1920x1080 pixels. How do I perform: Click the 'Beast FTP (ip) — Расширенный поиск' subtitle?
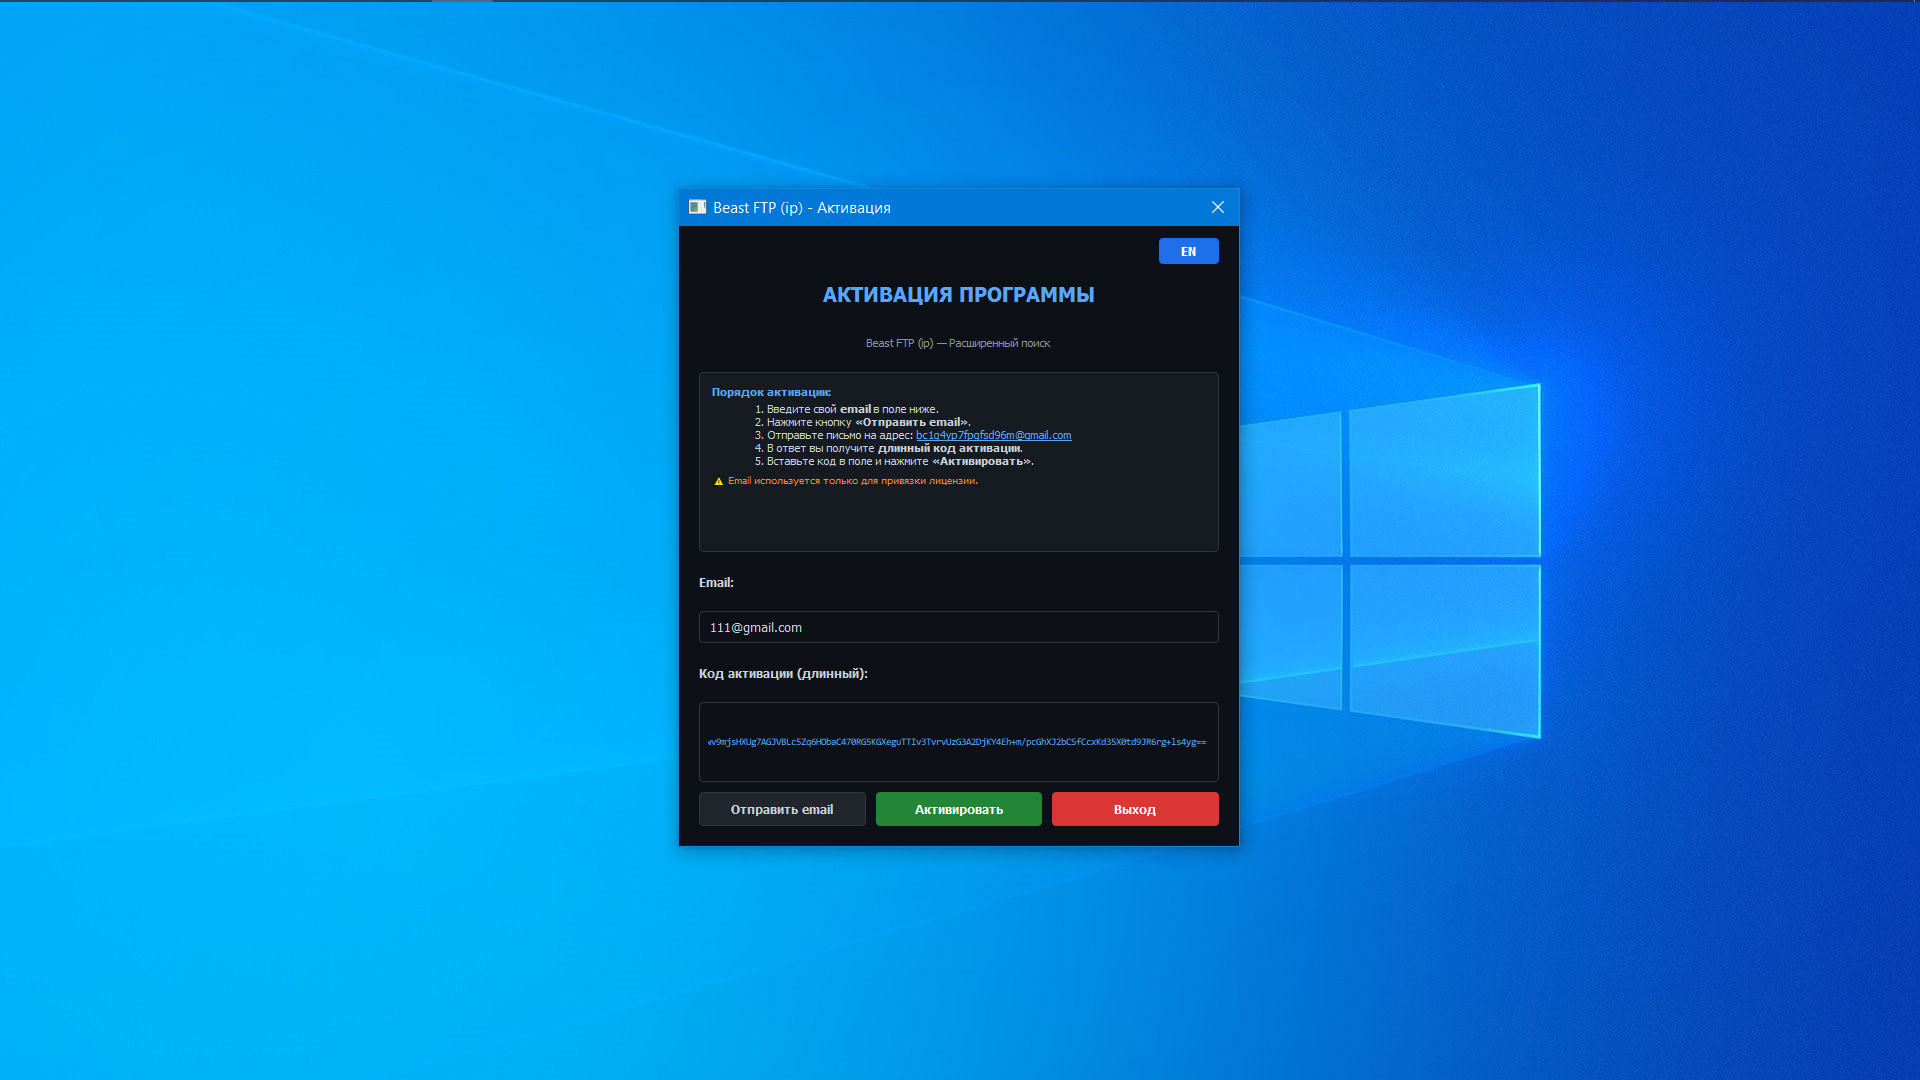[958, 343]
